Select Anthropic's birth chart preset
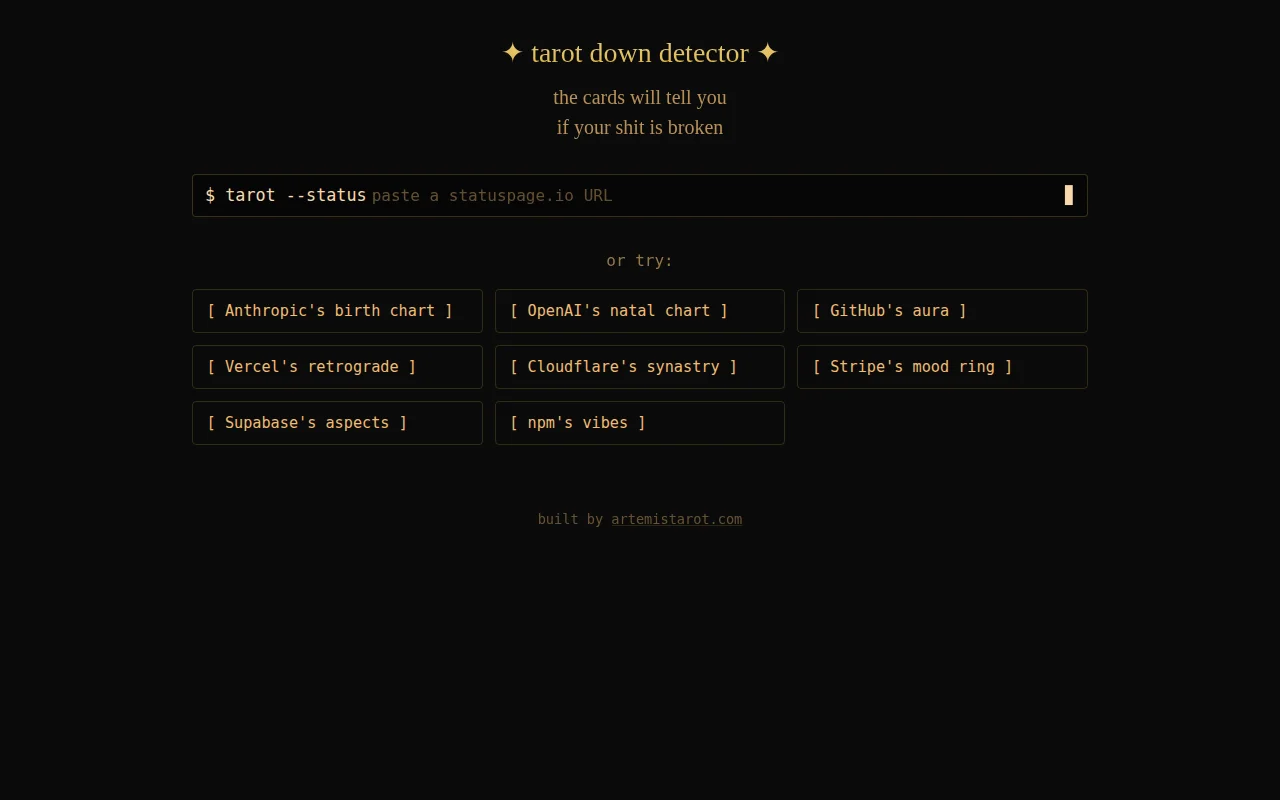Image resolution: width=1280 pixels, height=800 pixels. [337, 311]
